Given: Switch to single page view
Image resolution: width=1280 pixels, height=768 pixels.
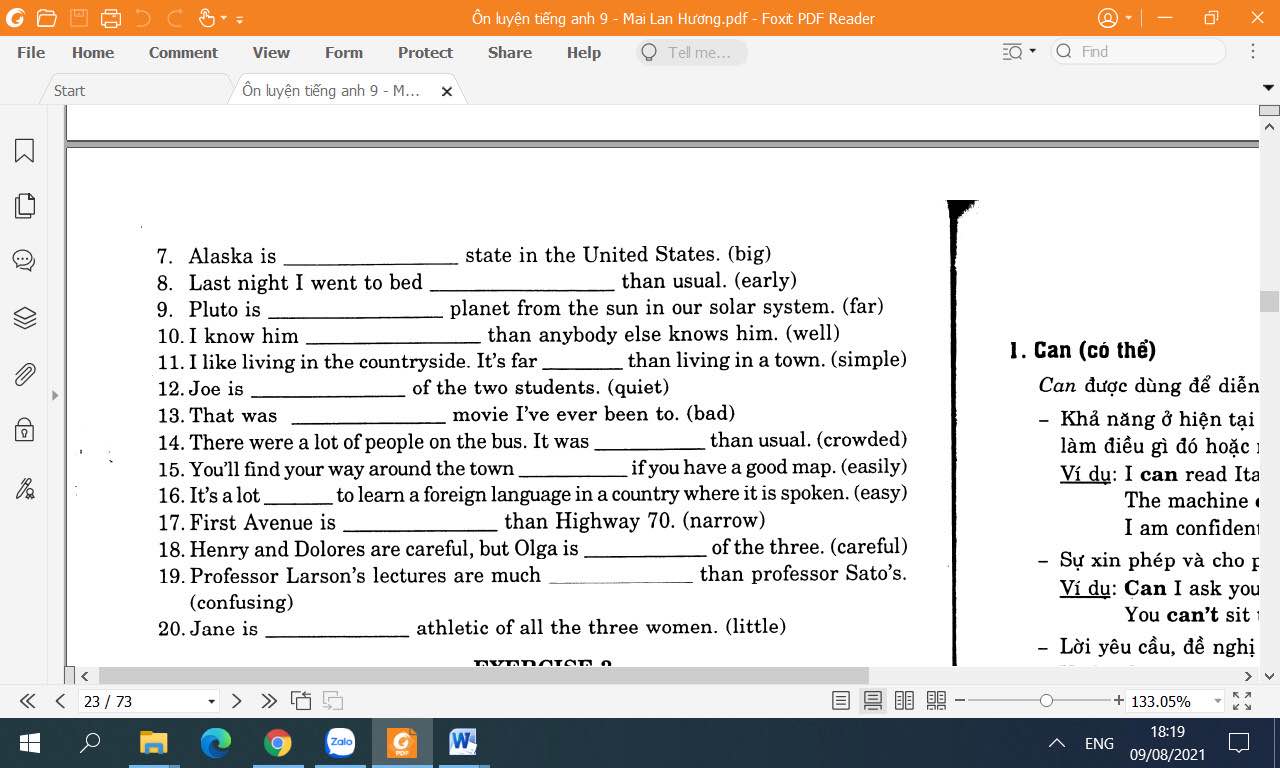Looking at the screenshot, I should (841, 701).
